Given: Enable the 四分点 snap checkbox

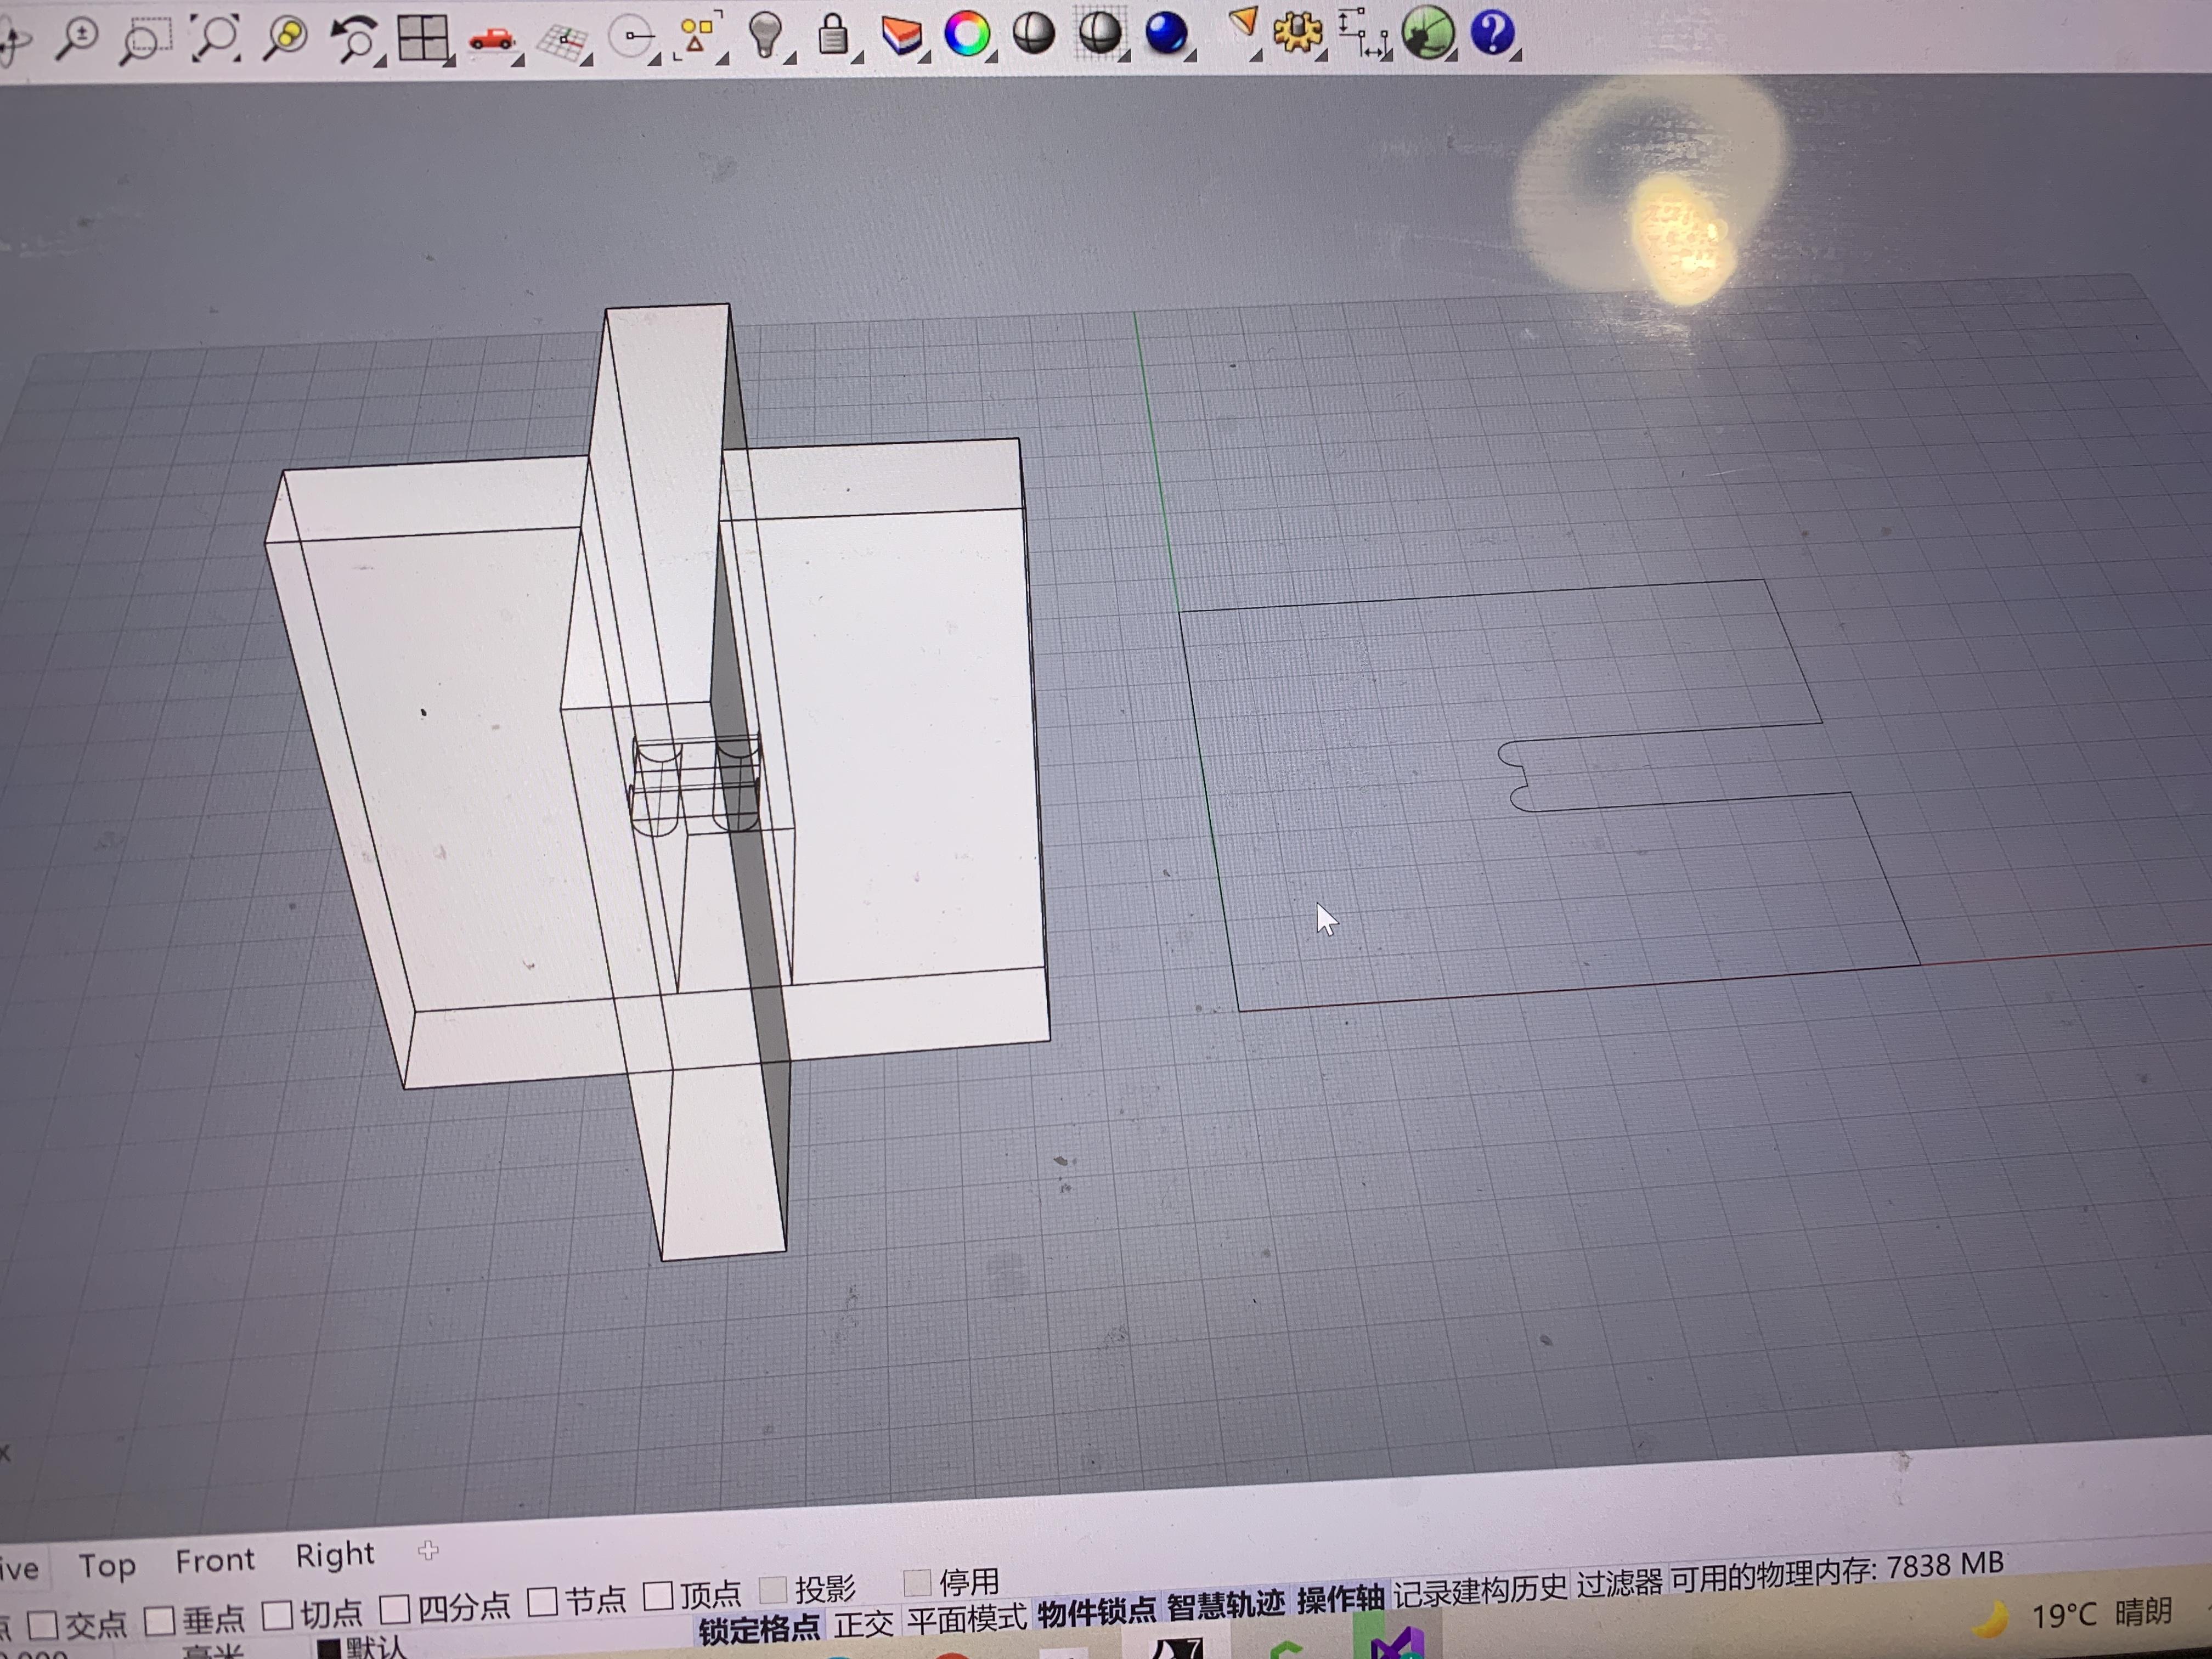Looking at the screenshot, I should click(x=395, y=1609).
